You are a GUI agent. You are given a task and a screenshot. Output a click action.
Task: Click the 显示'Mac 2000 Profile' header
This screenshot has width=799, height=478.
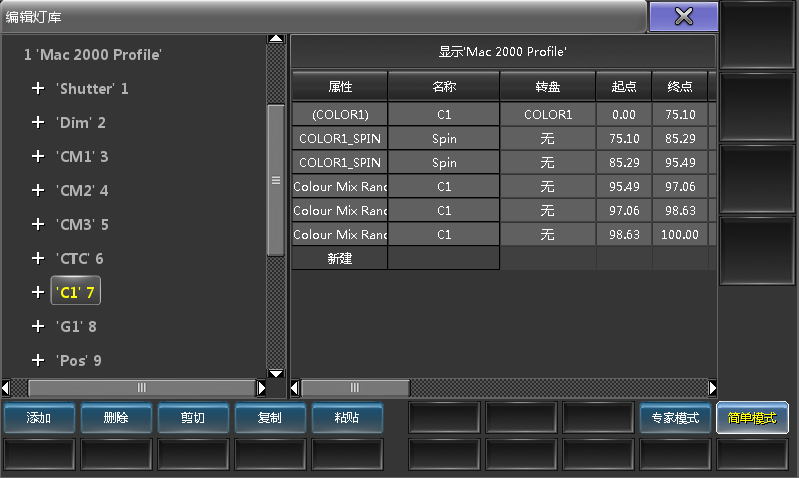pyautogui.click(x=502, y=51)
